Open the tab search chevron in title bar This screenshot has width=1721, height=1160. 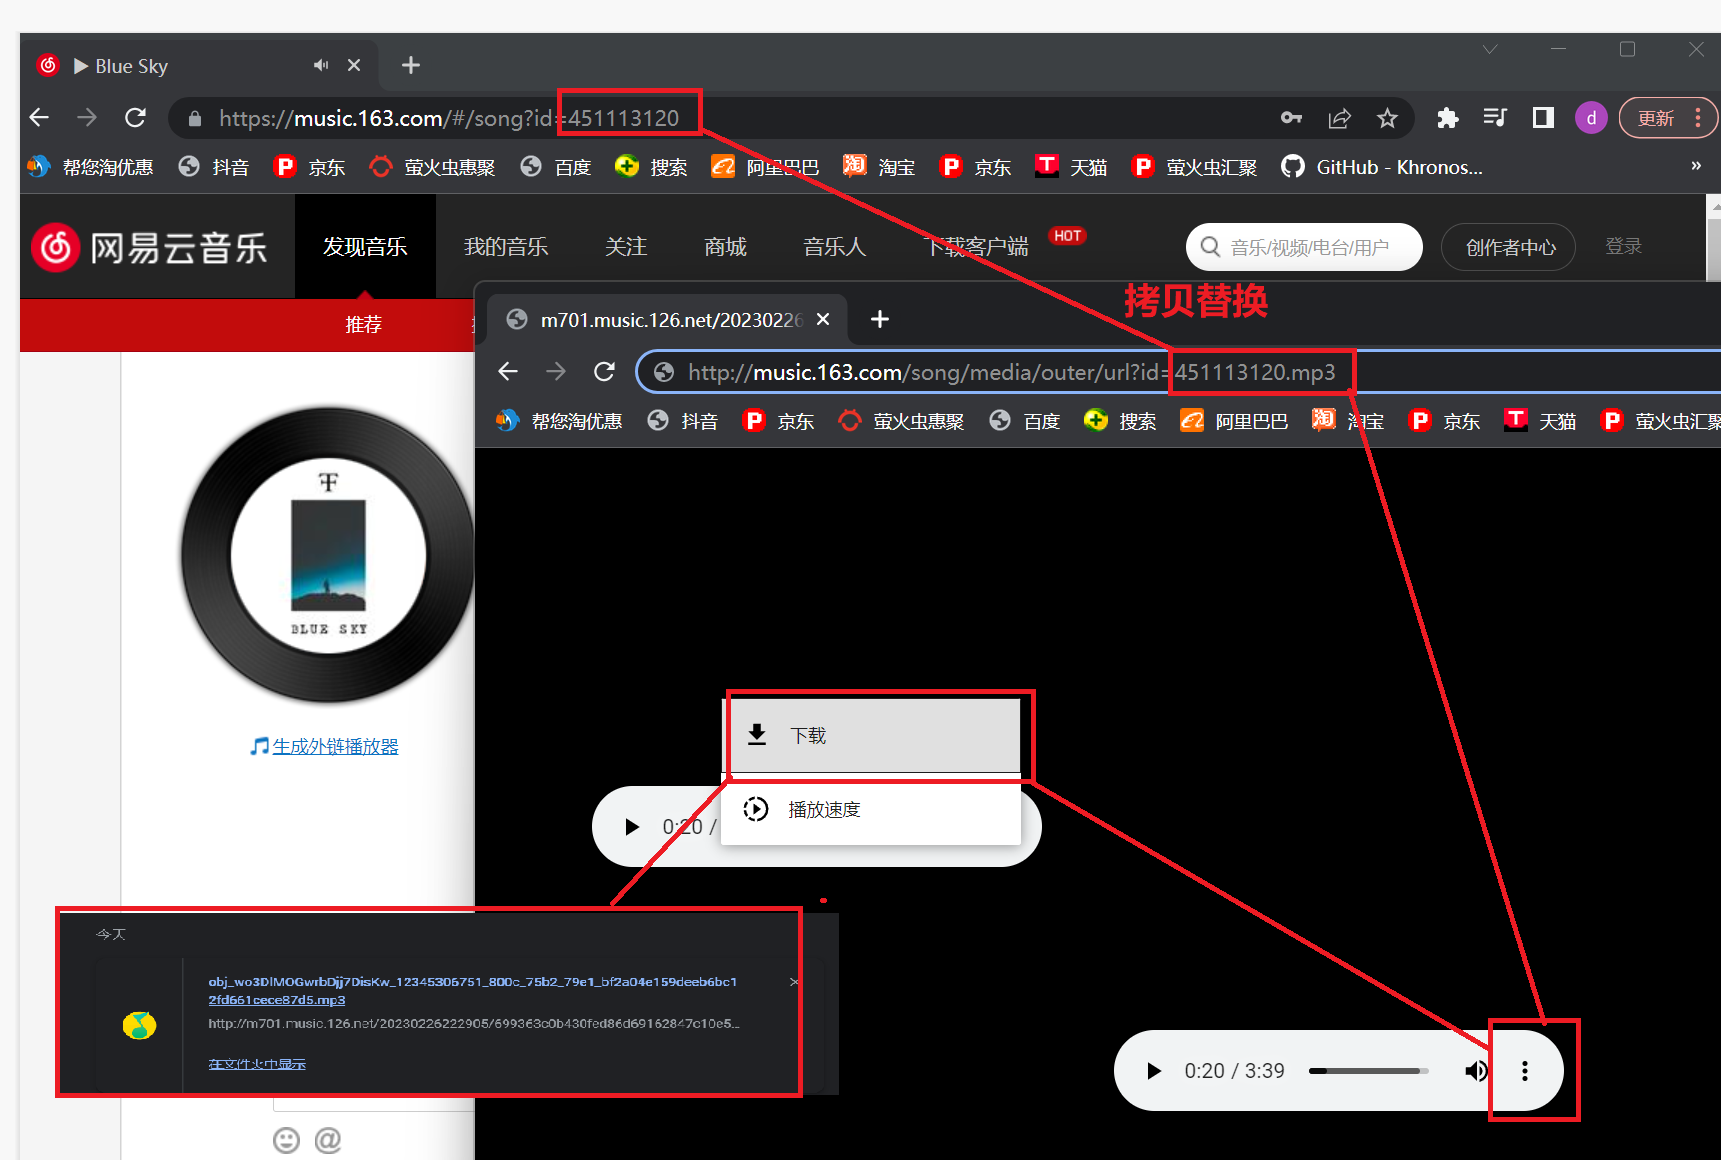click(1490, 49)
